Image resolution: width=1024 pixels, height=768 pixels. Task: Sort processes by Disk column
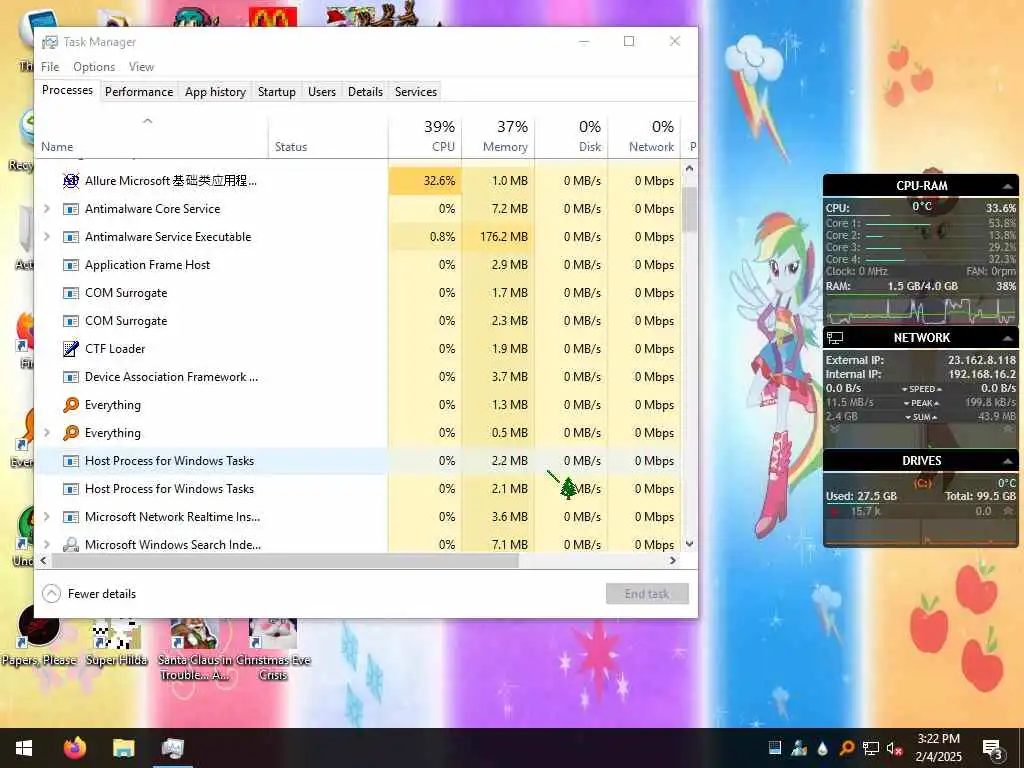[x=571, y=136]
